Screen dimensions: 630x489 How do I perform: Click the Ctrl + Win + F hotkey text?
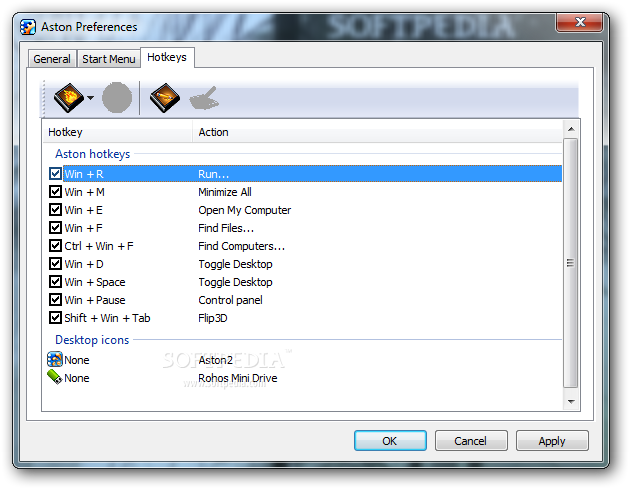pyautogui.click(x=99, y=246)
